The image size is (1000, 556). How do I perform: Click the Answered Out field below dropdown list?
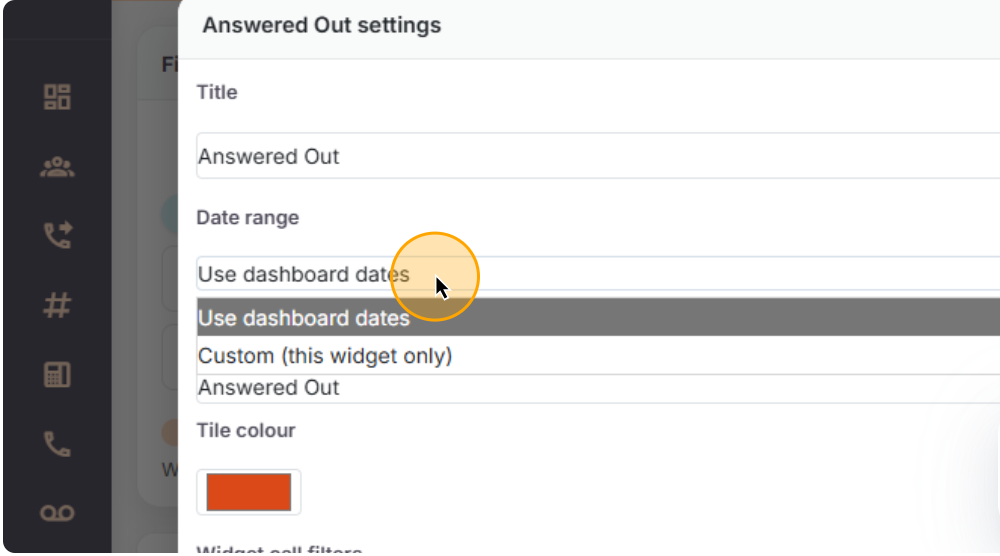point(596,388)
